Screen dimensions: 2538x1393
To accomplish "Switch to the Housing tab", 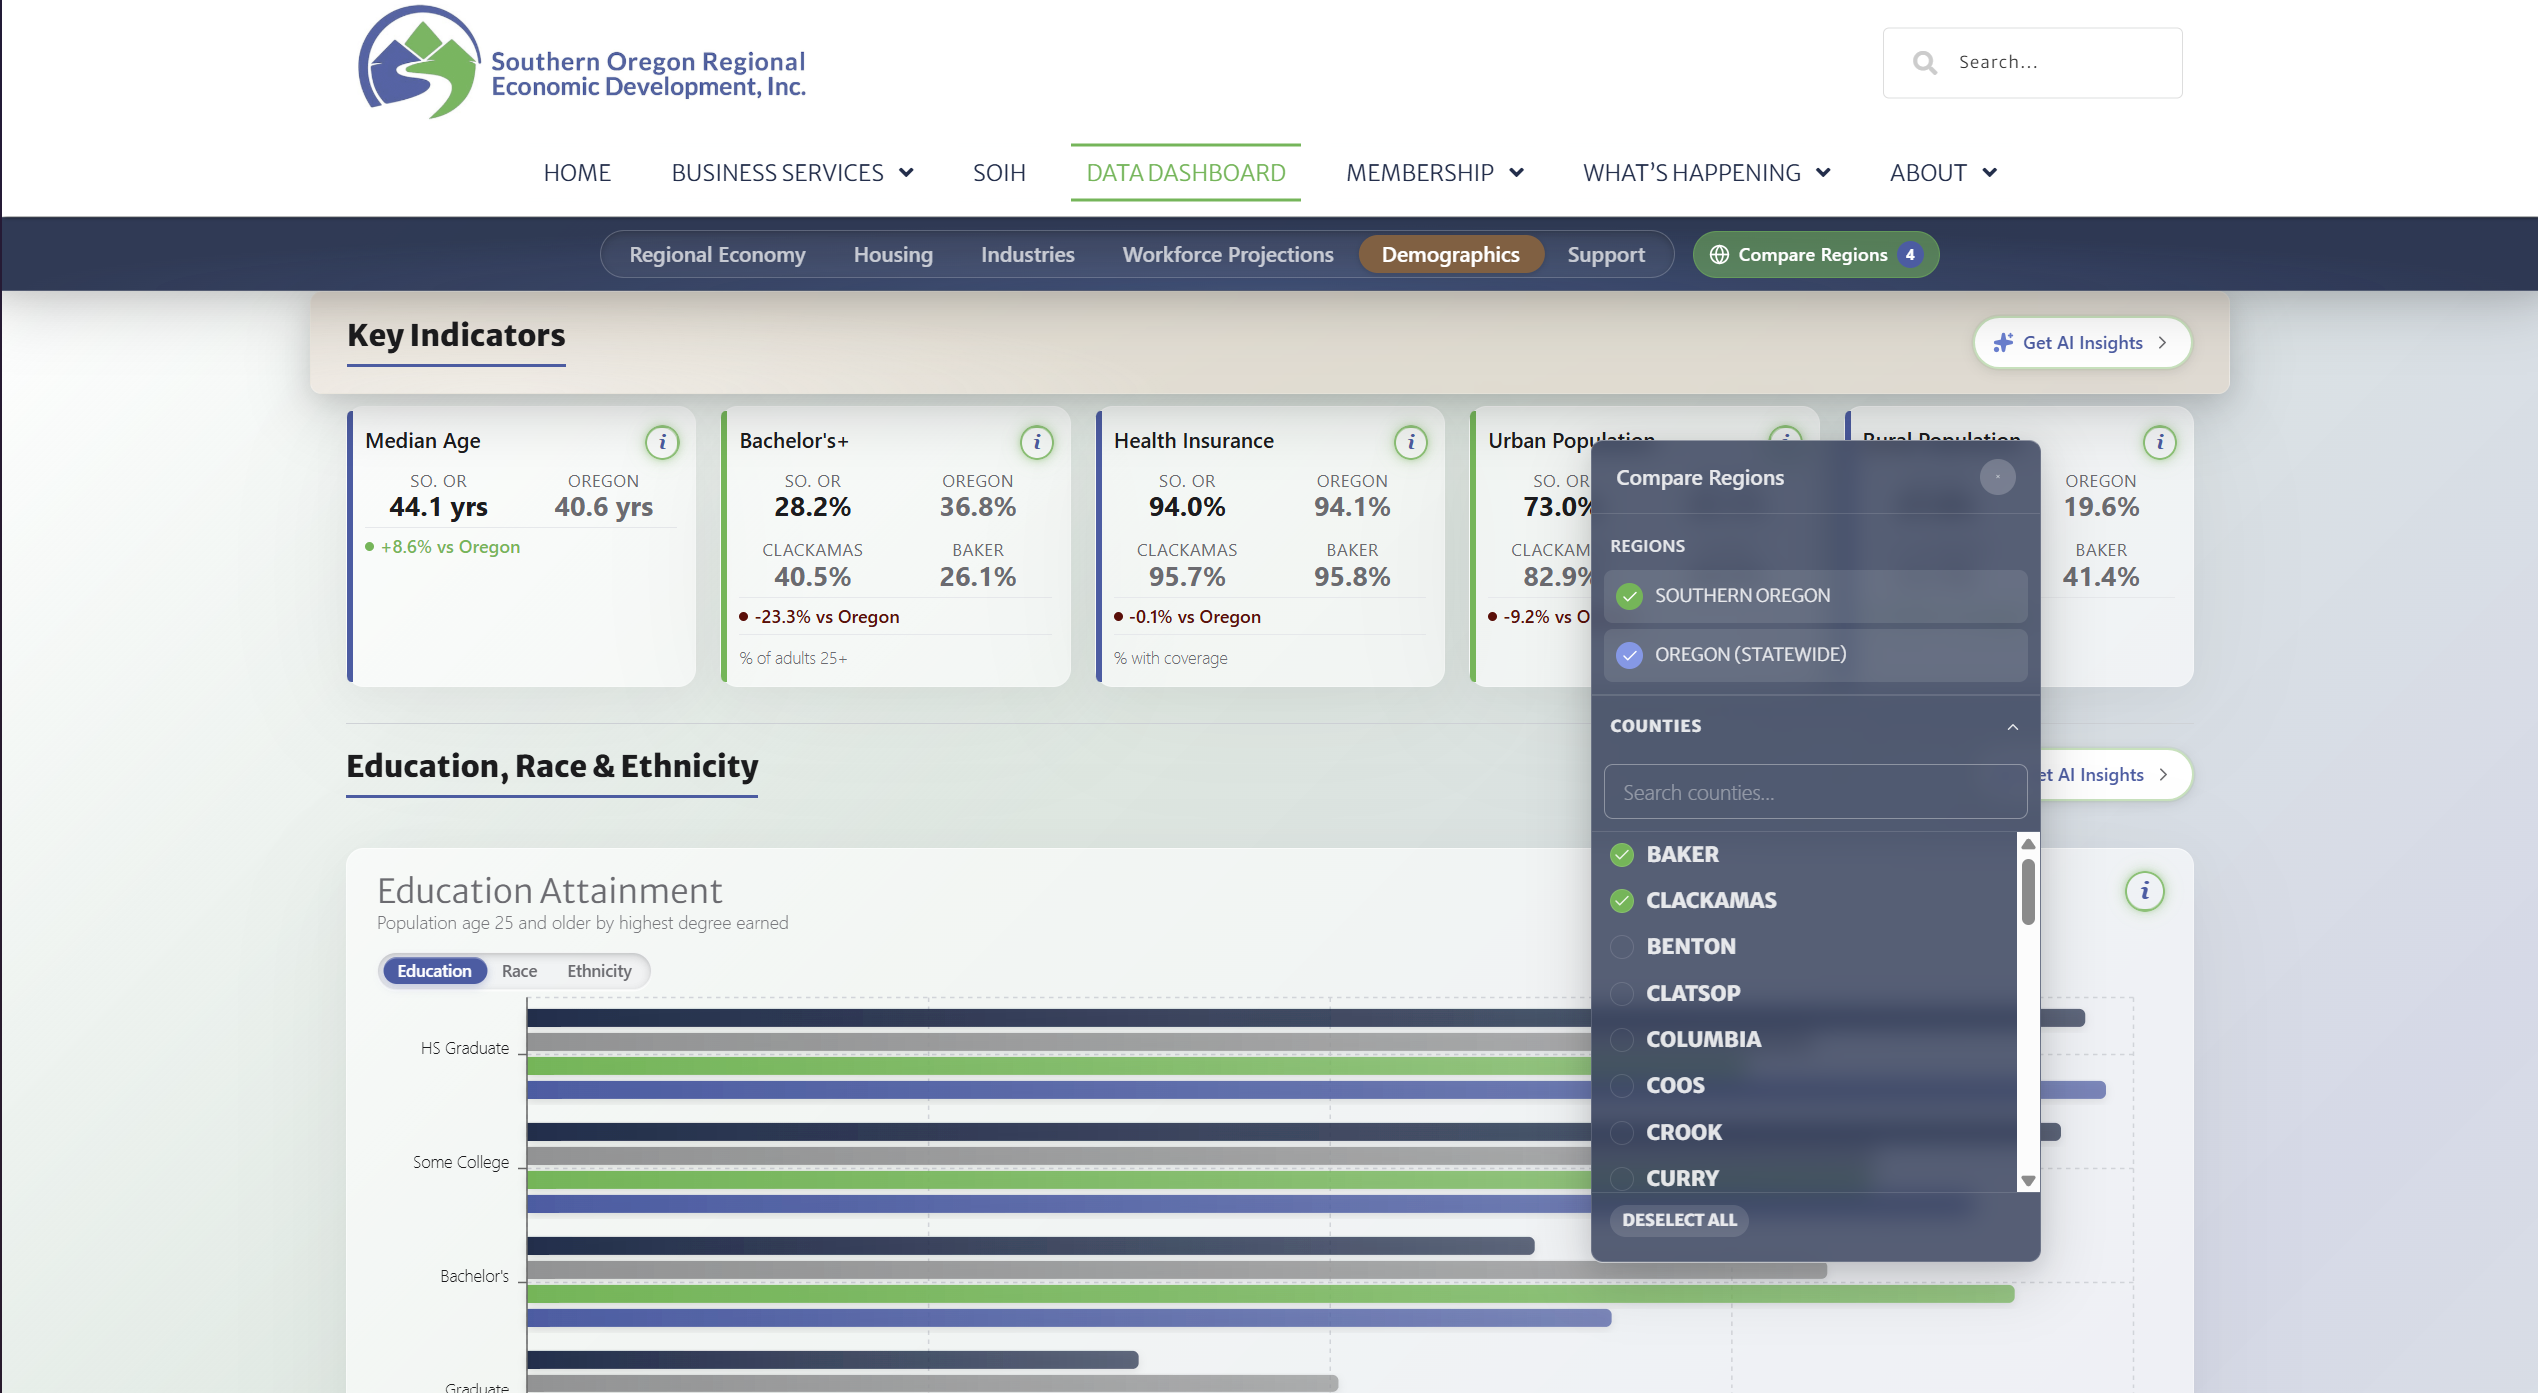I will (893, 255).
